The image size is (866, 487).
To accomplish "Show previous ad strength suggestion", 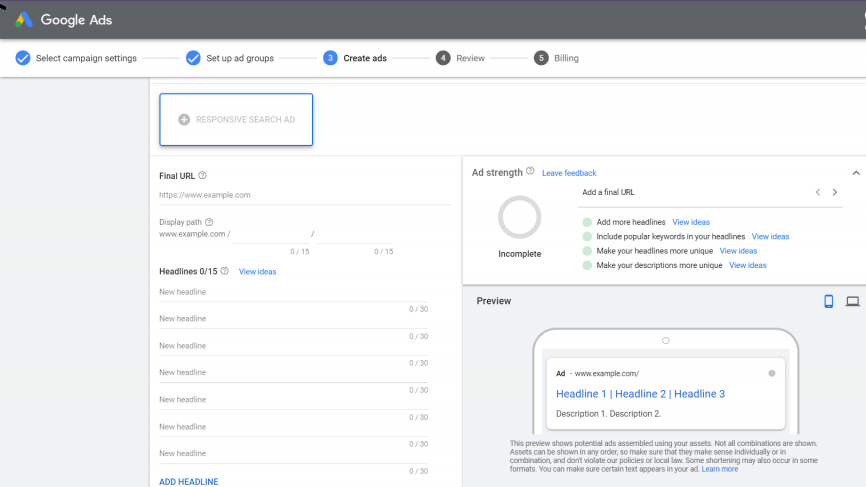I will click(817, 192).
